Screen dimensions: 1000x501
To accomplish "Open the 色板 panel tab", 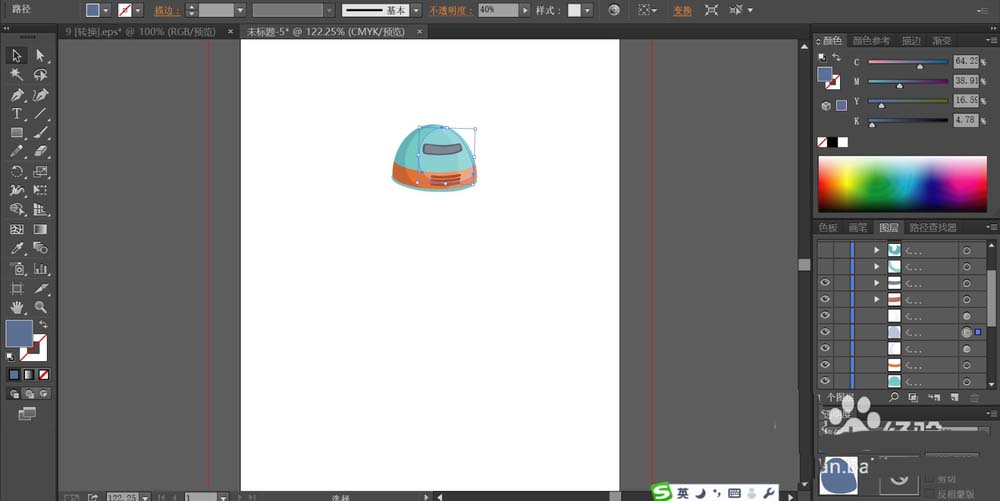I will tap(828, 228).
